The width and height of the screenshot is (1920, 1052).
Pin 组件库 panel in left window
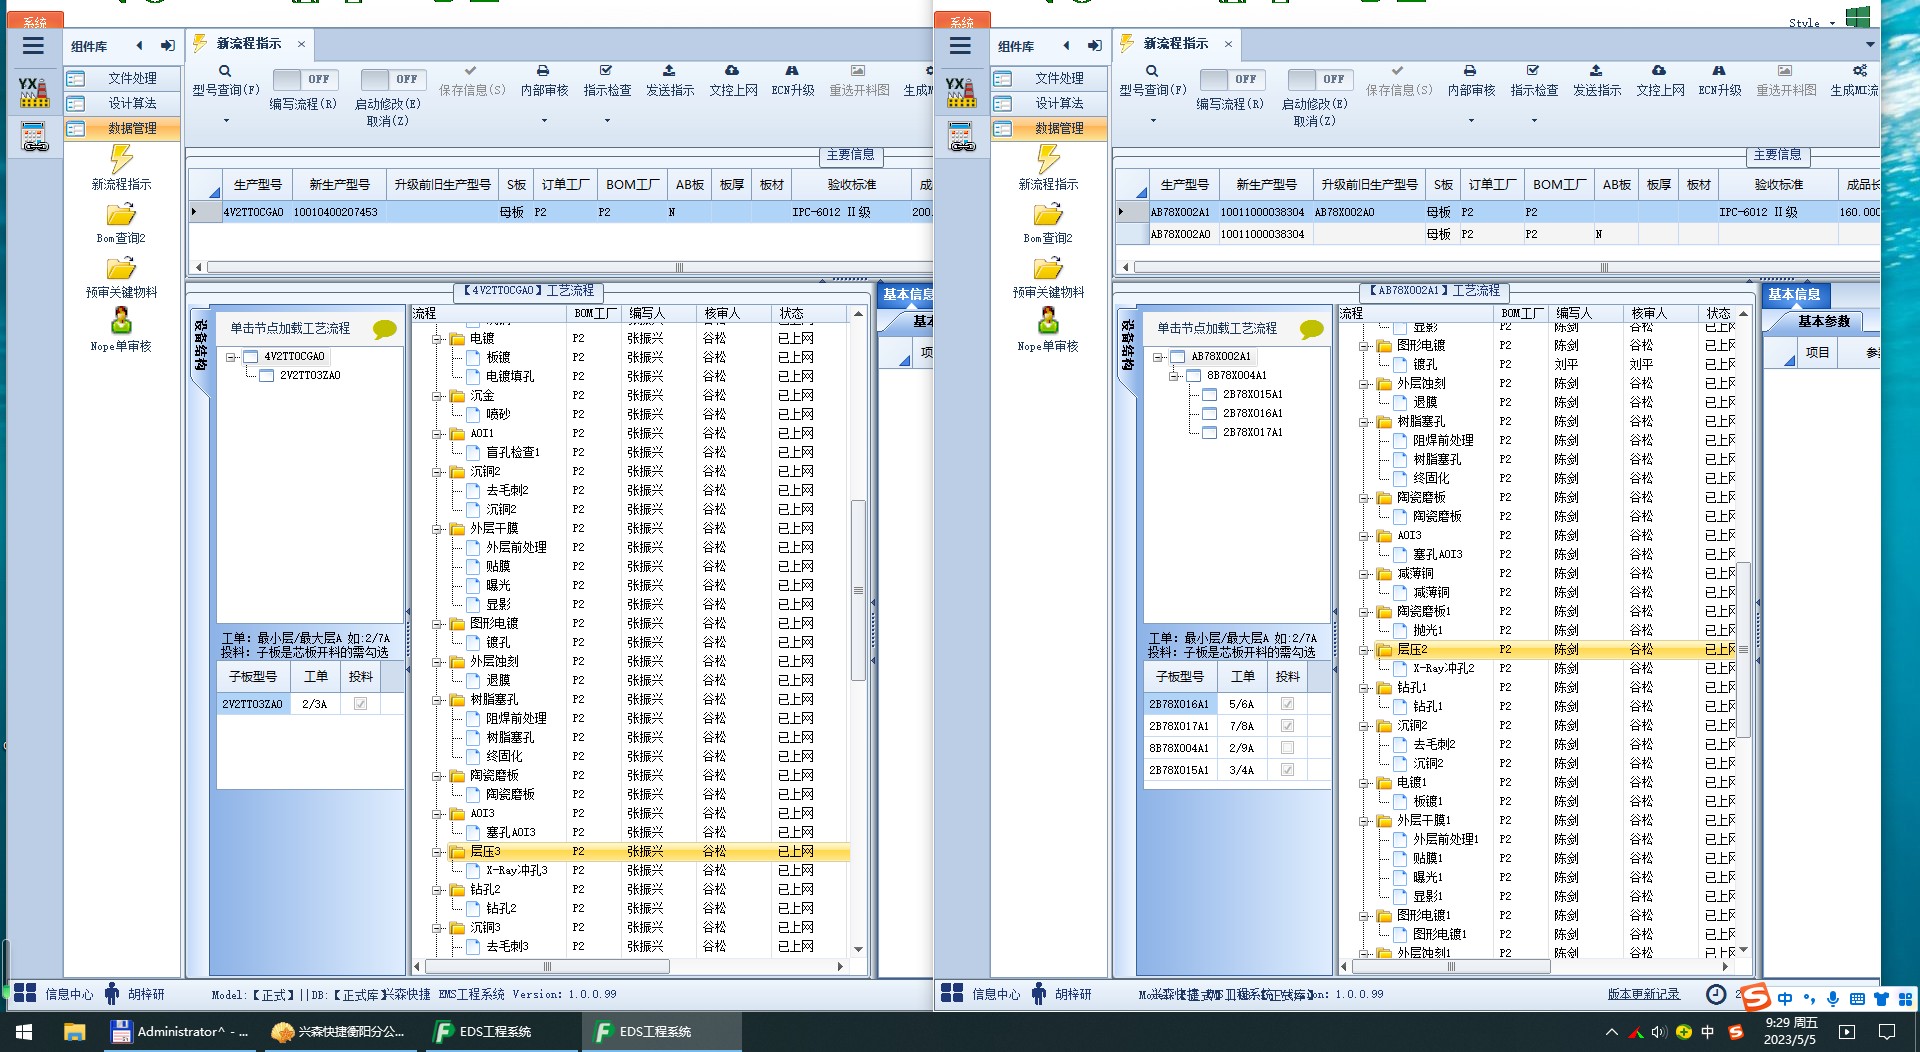(167, 46)
